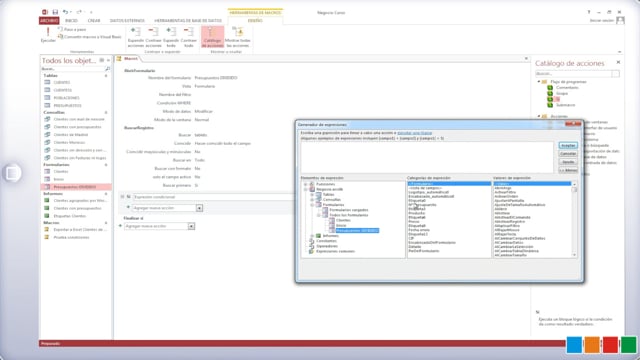This screenshot has width=640, height=360.
Task: Click Expandir todo ribbon icon
Action: tap(171, 37)
